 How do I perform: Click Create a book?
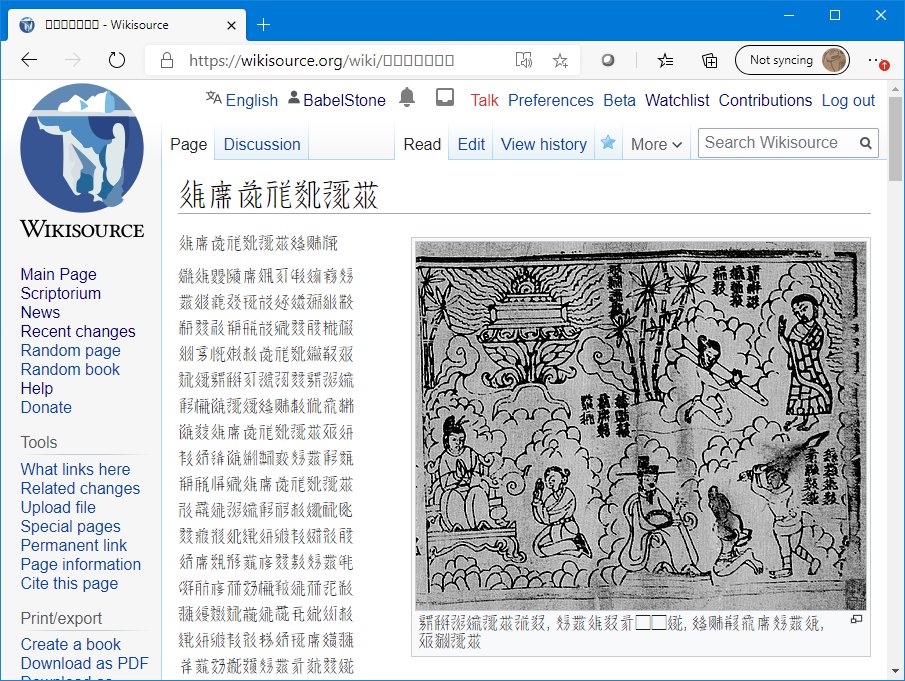click(x=70, y=644)
